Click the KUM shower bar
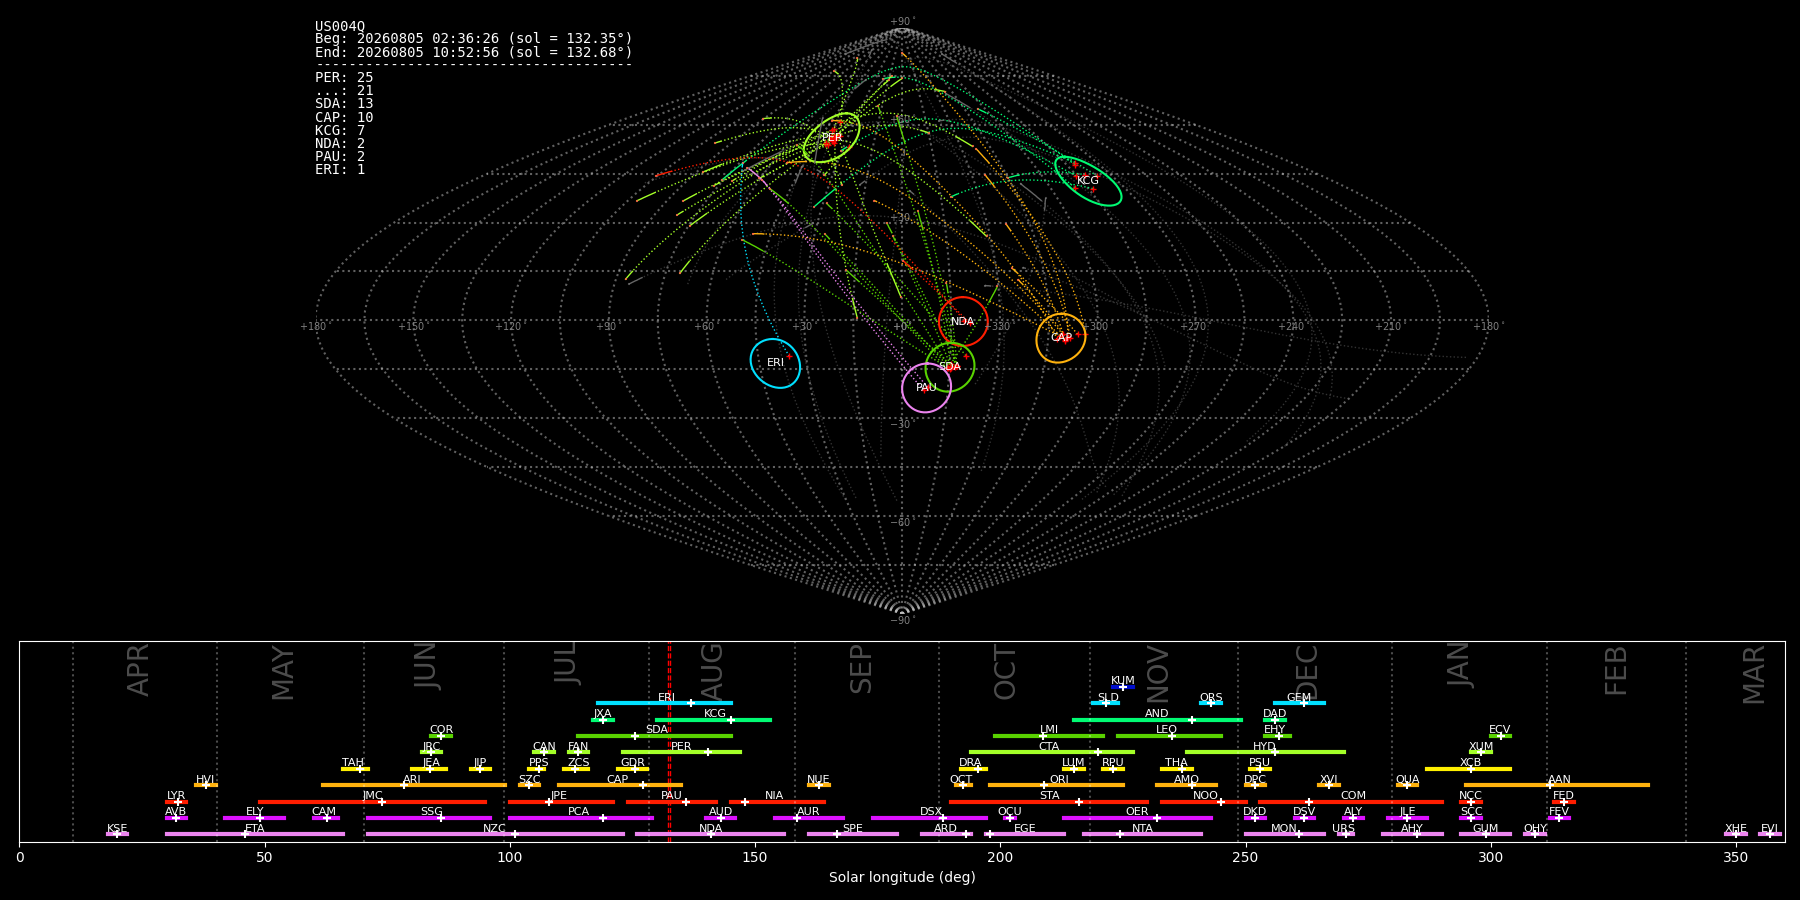This screenshot has width=1800, height=900. coord(1123,687)
